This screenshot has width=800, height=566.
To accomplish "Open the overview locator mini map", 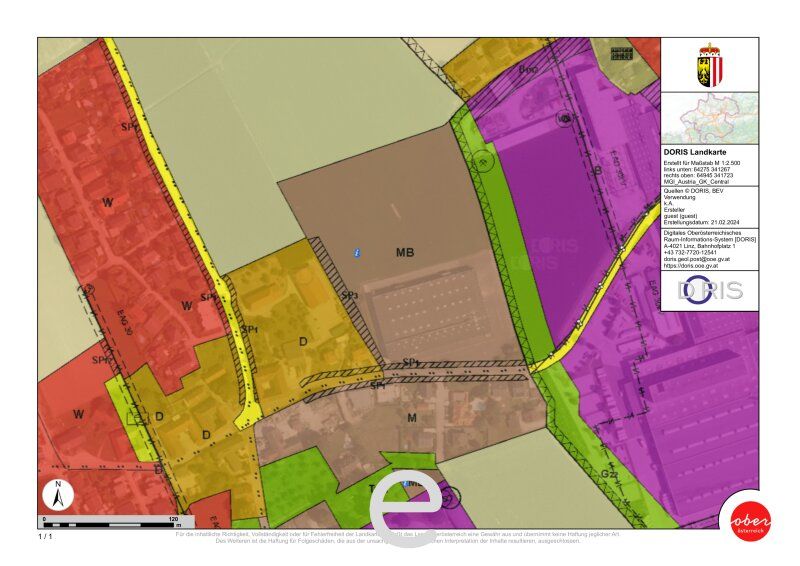I will [x=710, y=118].
